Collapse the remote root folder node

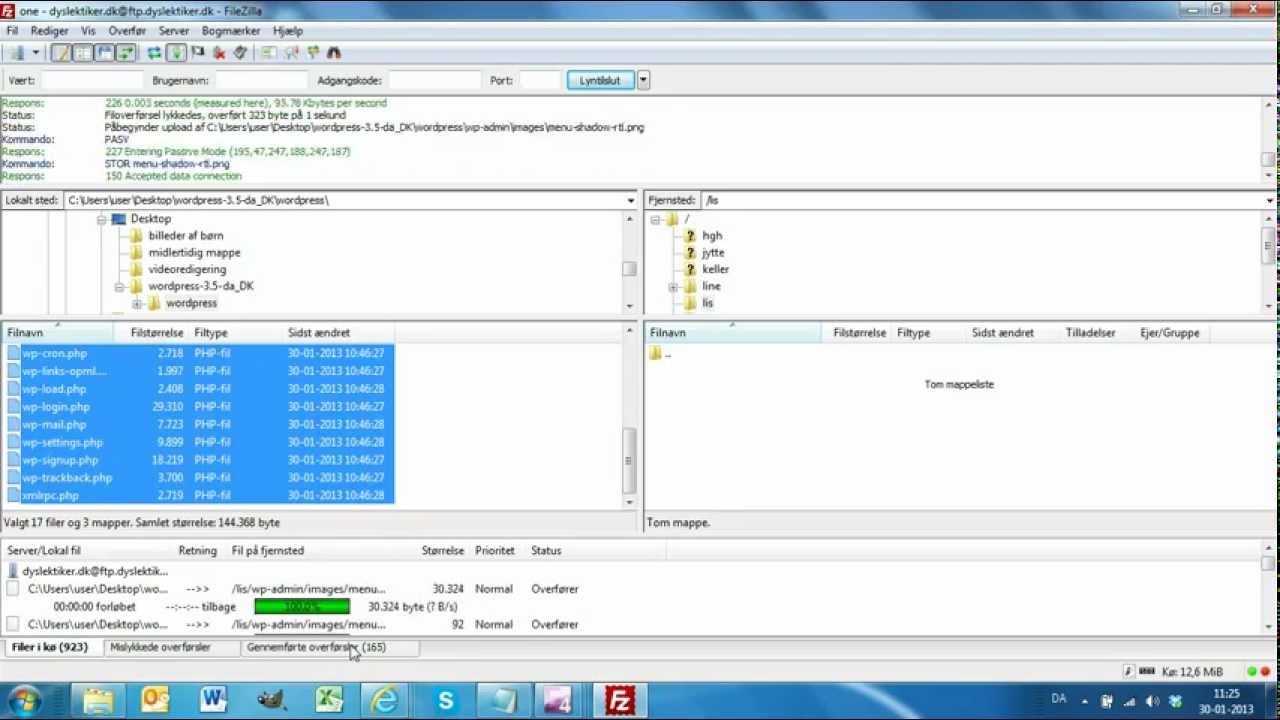pyautogui.click(x=655, y=219)
